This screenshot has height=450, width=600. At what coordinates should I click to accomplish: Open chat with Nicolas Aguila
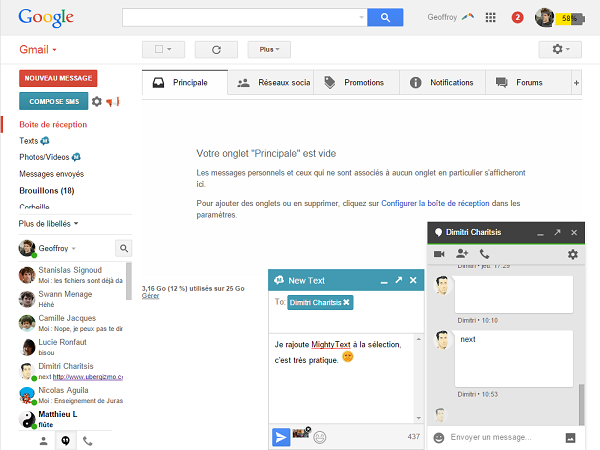[71, 395]
